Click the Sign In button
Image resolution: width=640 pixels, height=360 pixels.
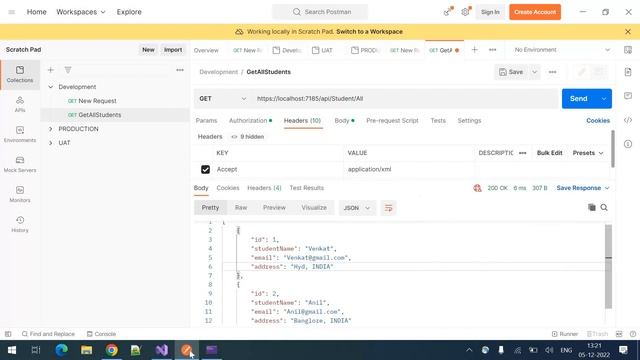490,12
